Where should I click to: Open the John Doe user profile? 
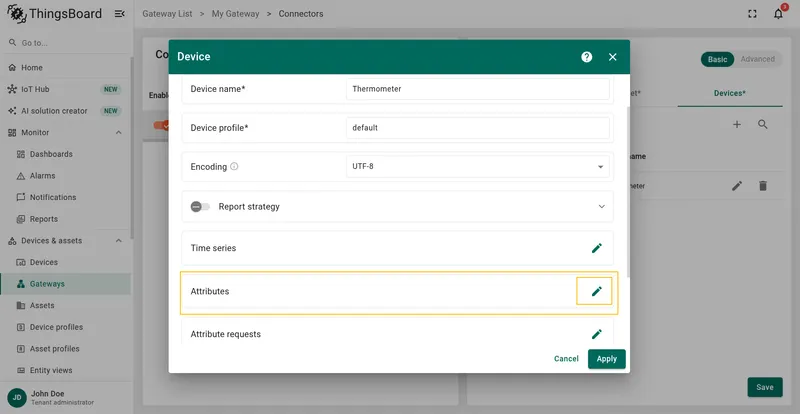65,398
